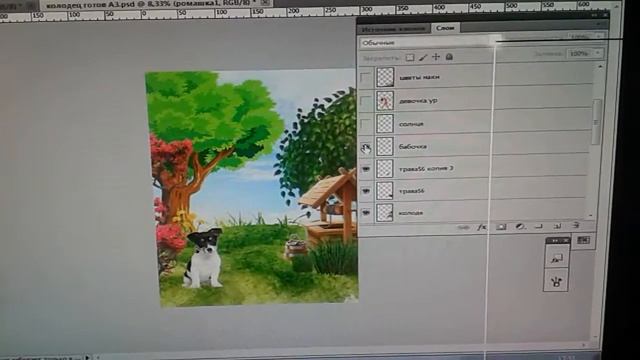Select the трава56 копия 3 layer thumbnail
Viewport: 640px width, 360px height.
(384, 169)
